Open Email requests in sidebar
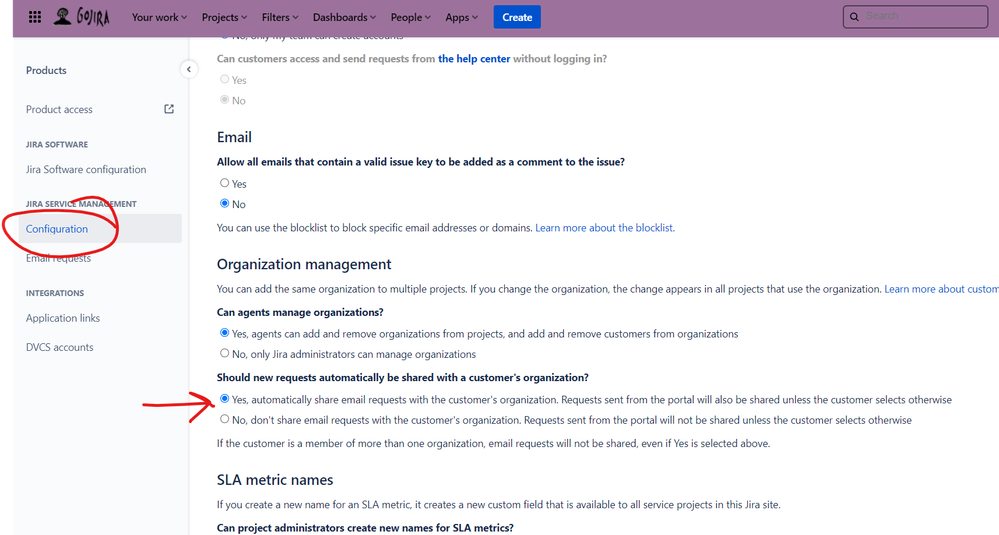Screen dimensions: 999x535 [58, 258]
